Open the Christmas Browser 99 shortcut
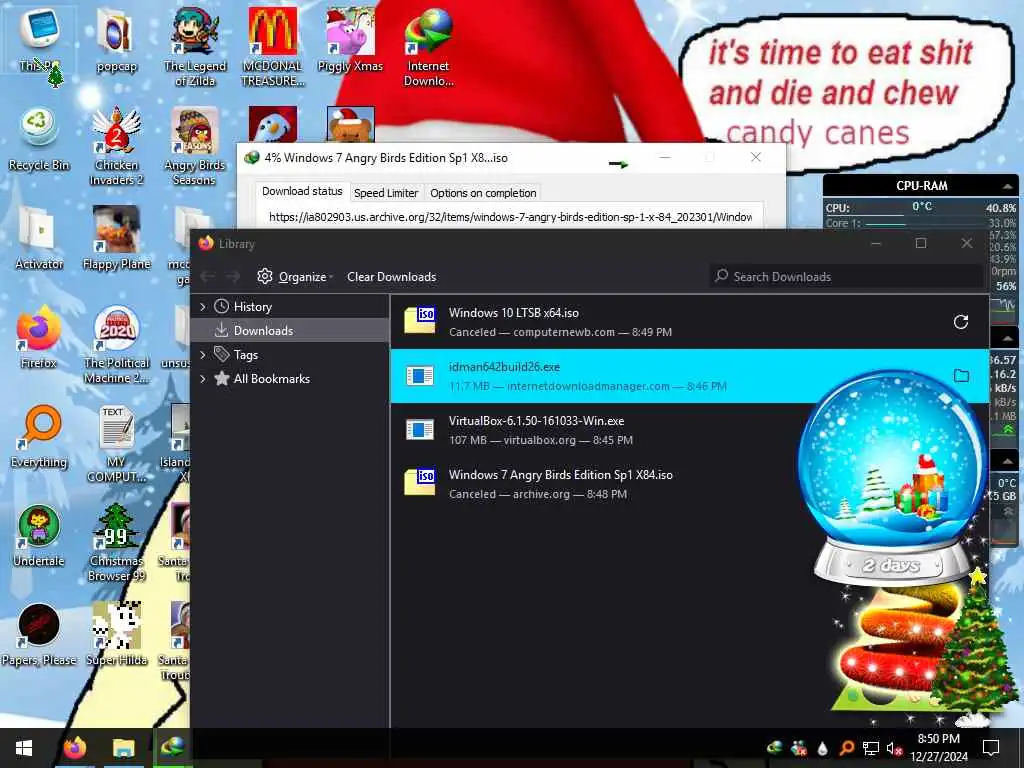 [x=116, y=543]
